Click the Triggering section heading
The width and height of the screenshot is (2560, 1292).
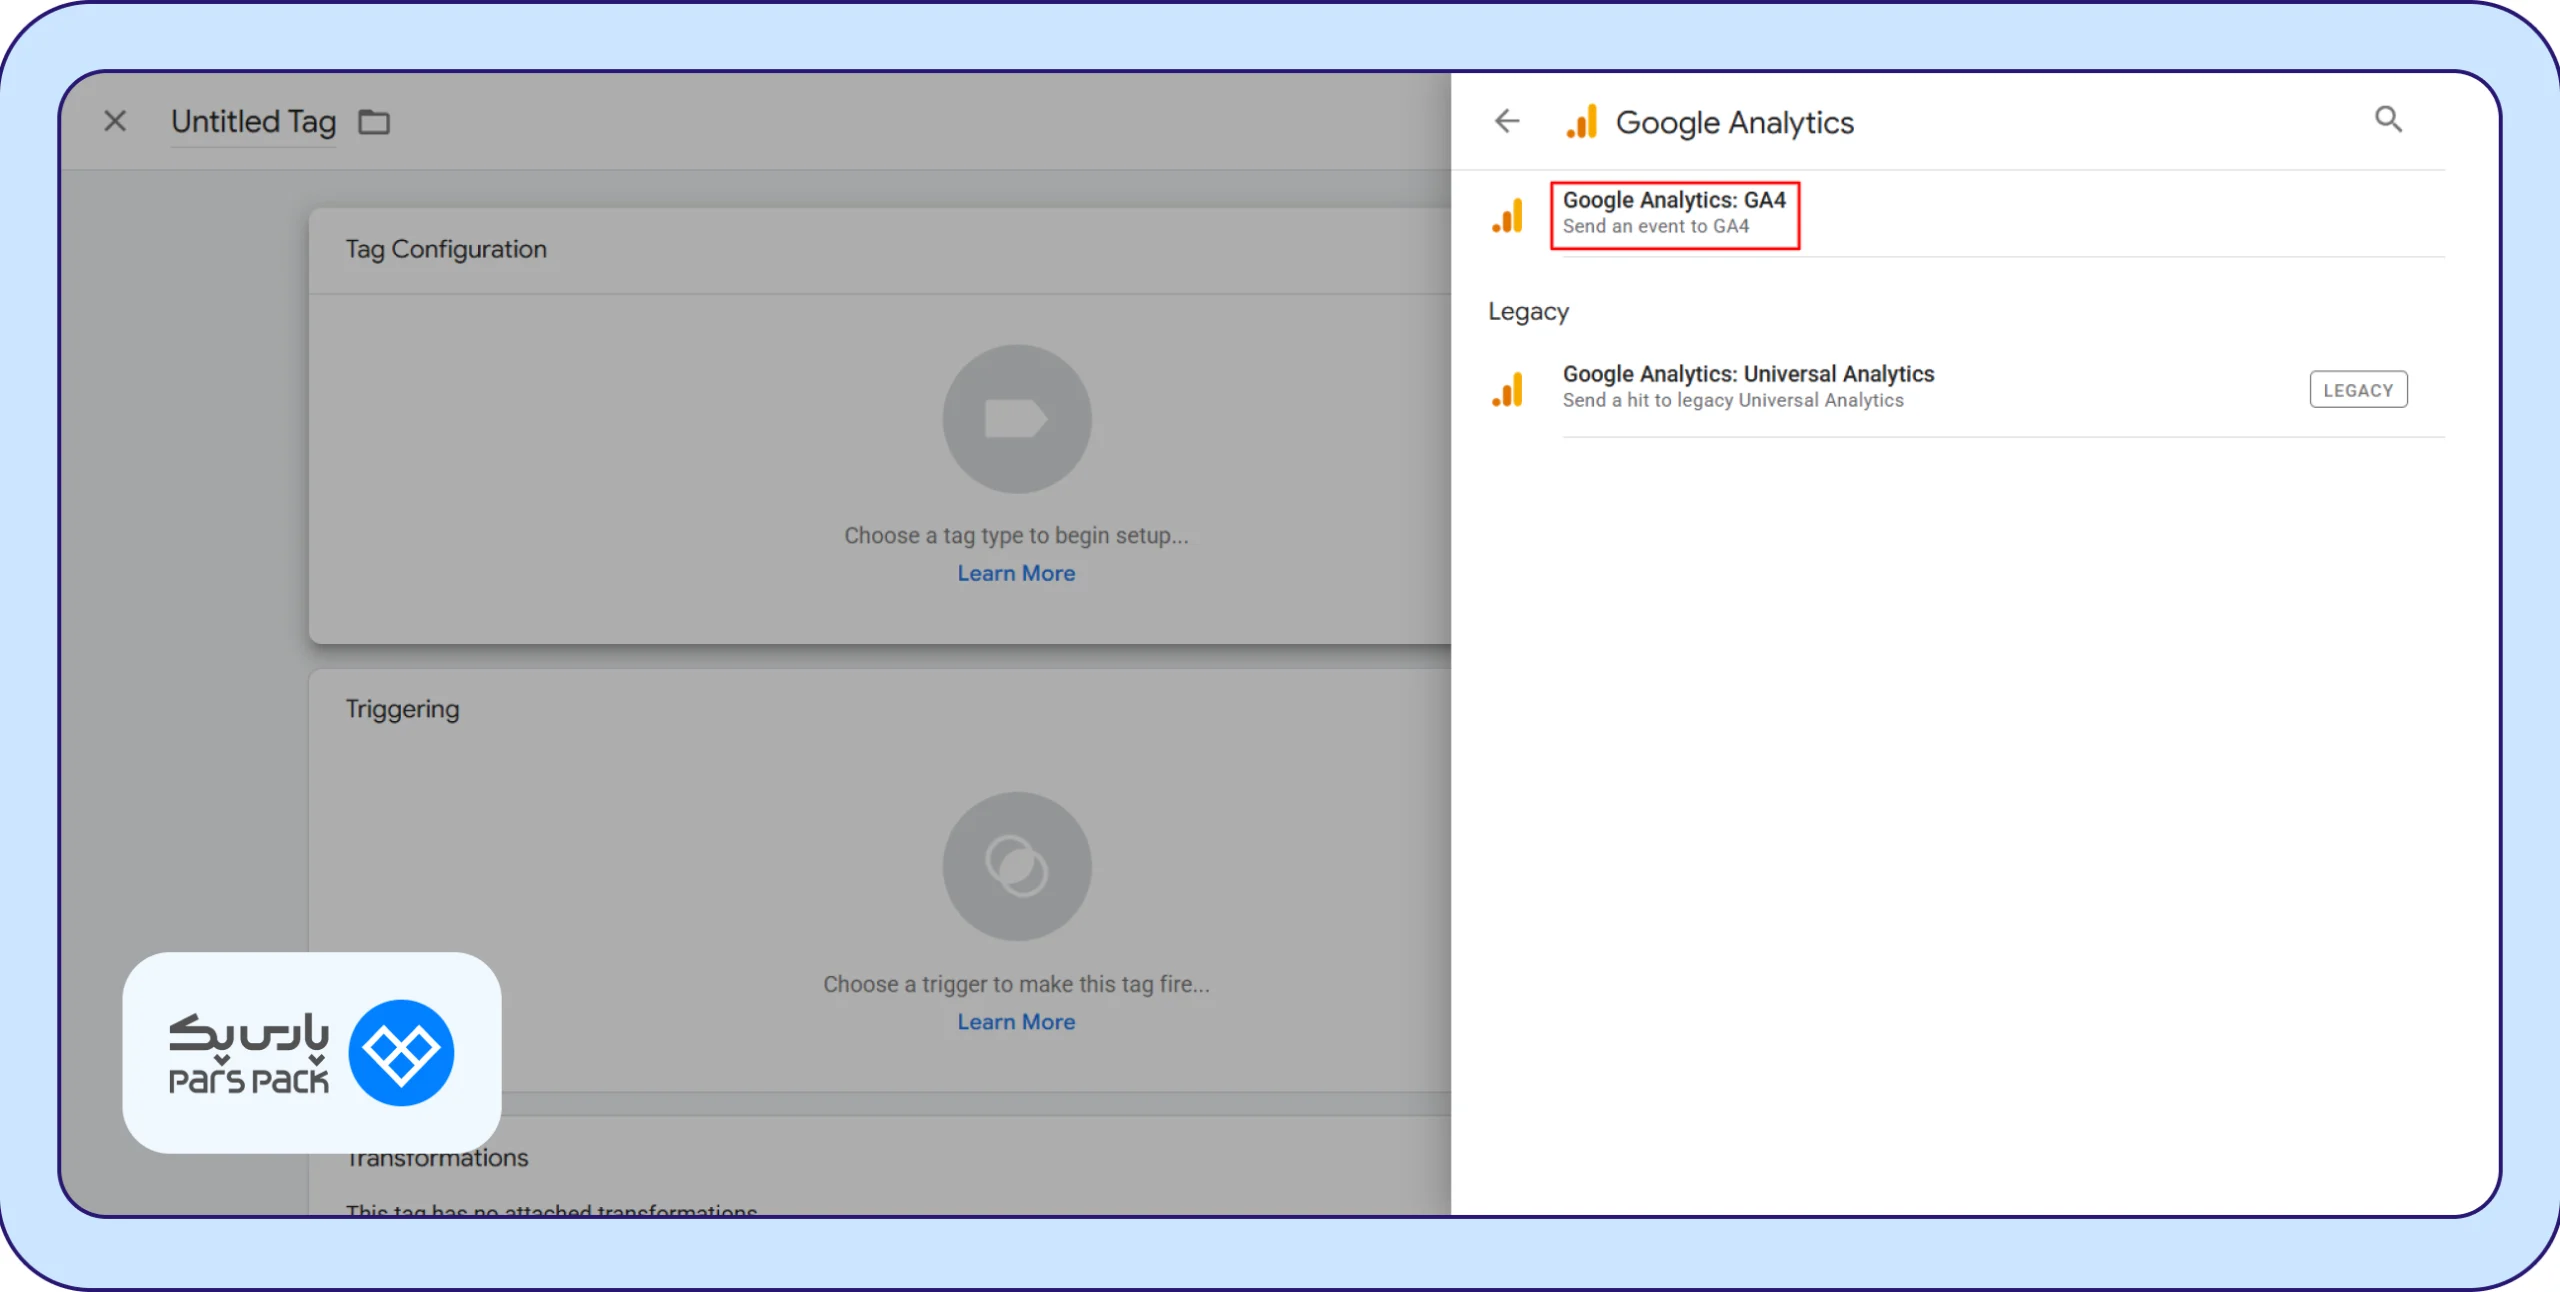pyautogui.click(x=402, y=709)
